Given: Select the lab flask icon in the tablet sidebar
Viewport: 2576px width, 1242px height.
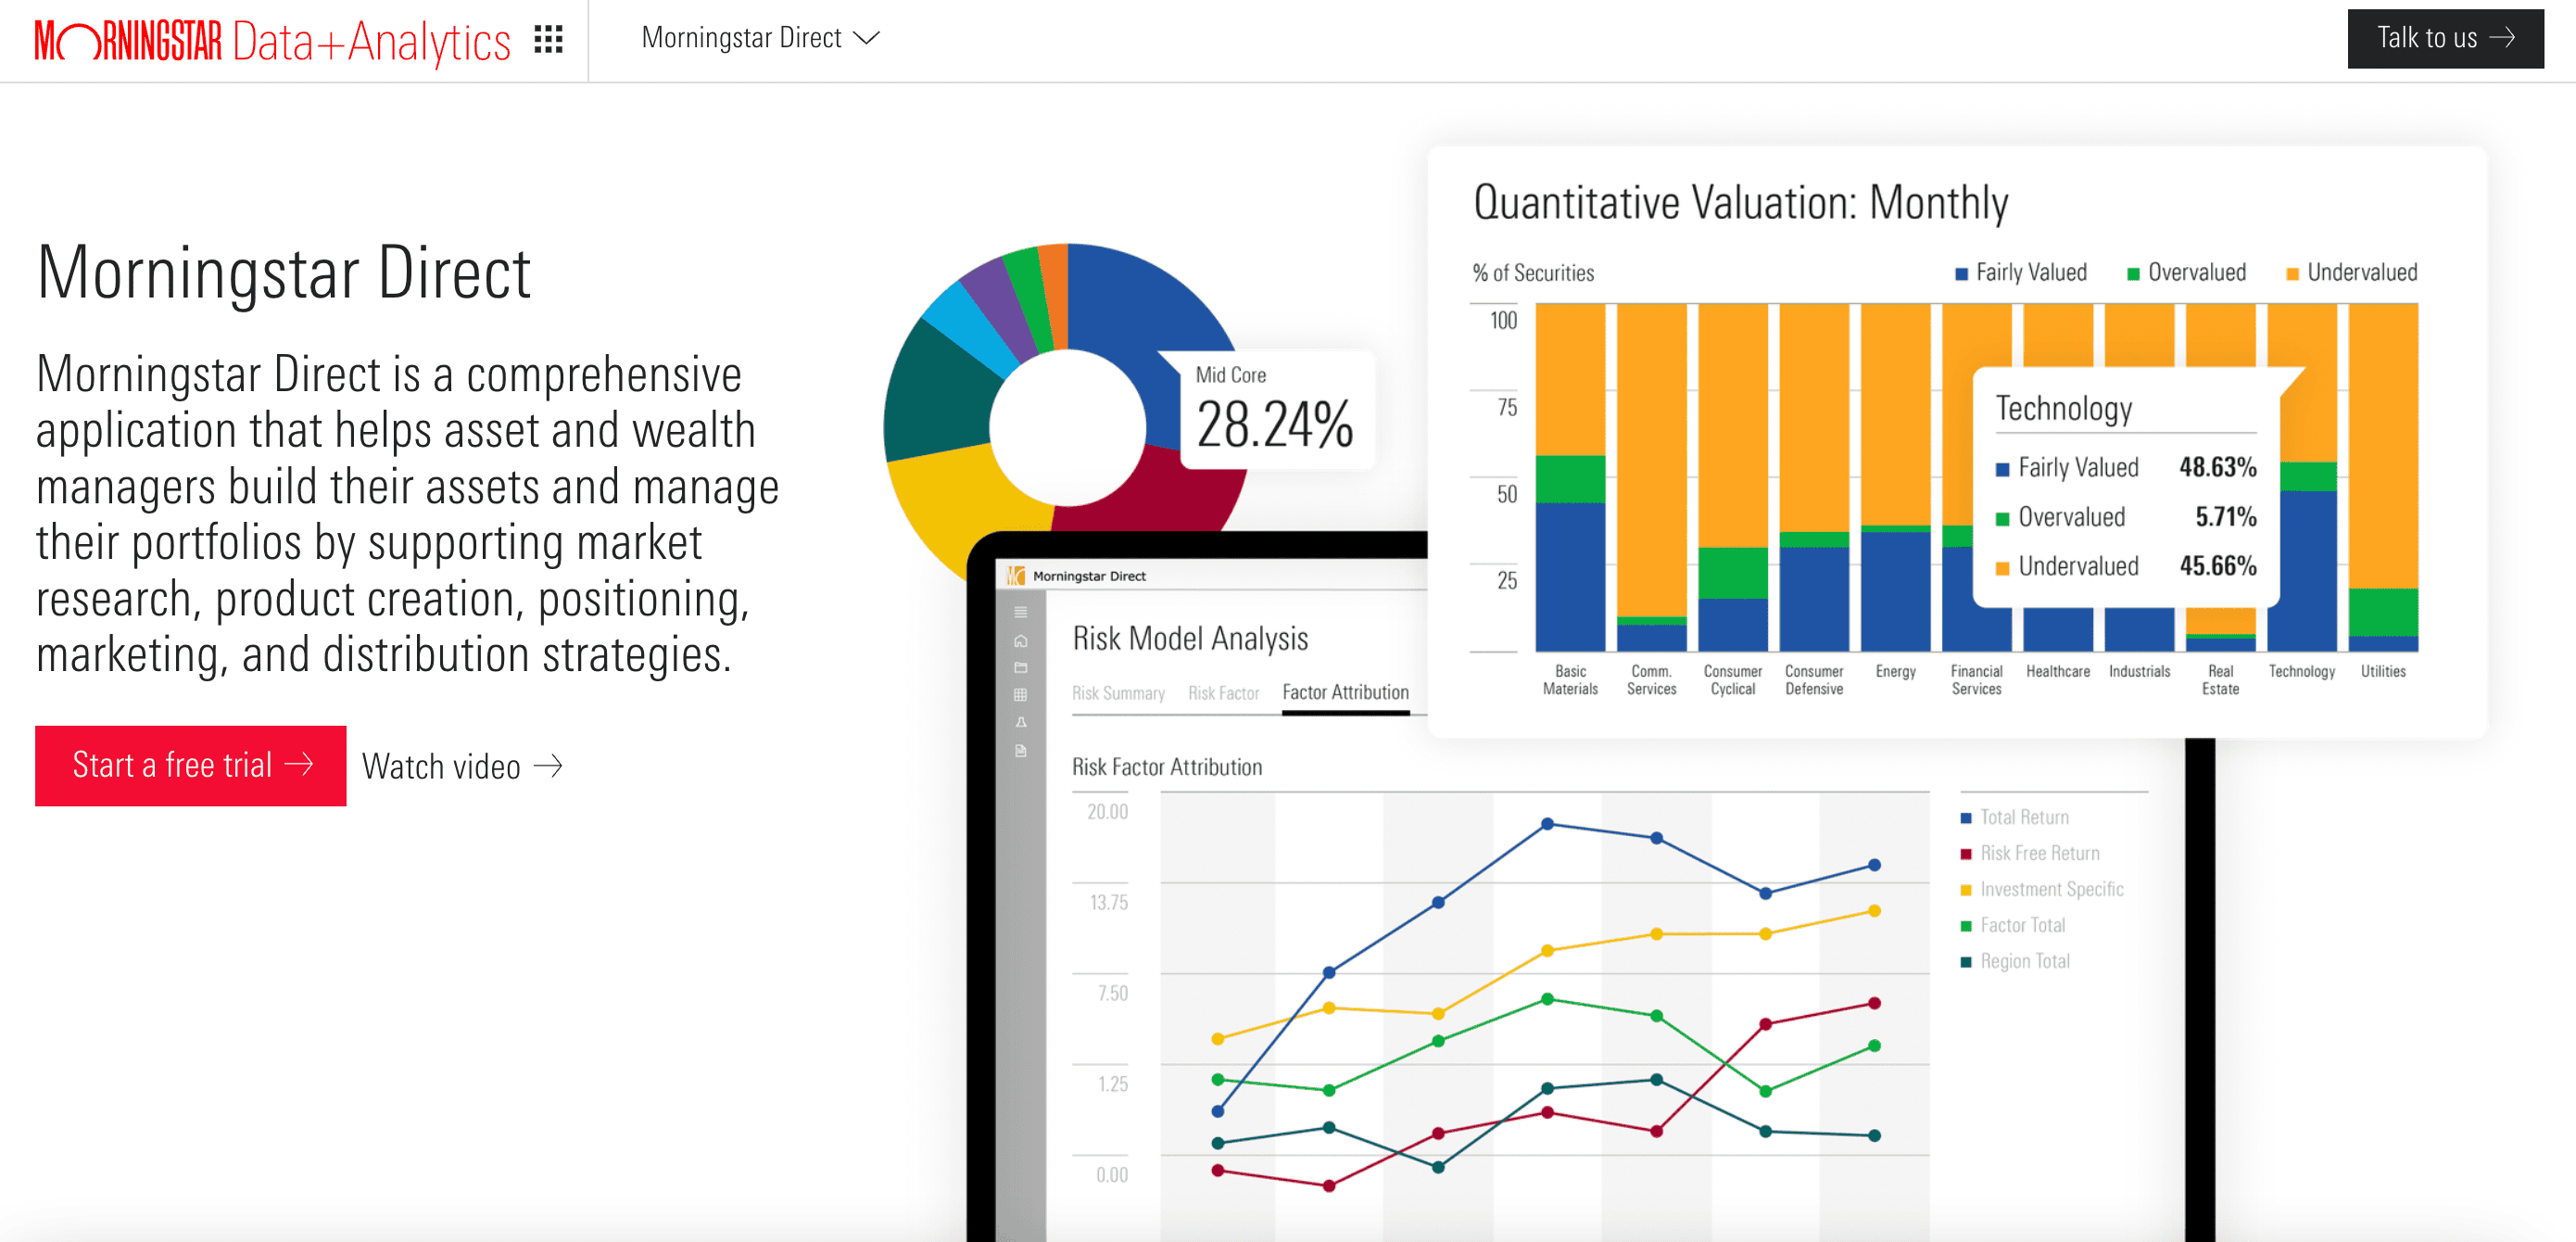Looking at the screenshot, I should (x=1020, y=723).
